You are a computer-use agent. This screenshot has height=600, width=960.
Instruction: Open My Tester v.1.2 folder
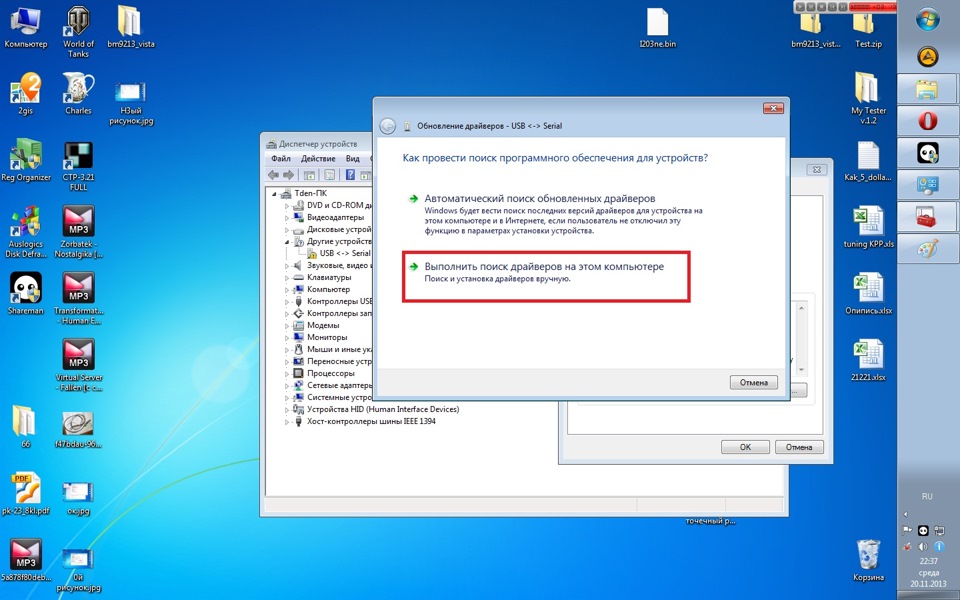click(868, 98)
